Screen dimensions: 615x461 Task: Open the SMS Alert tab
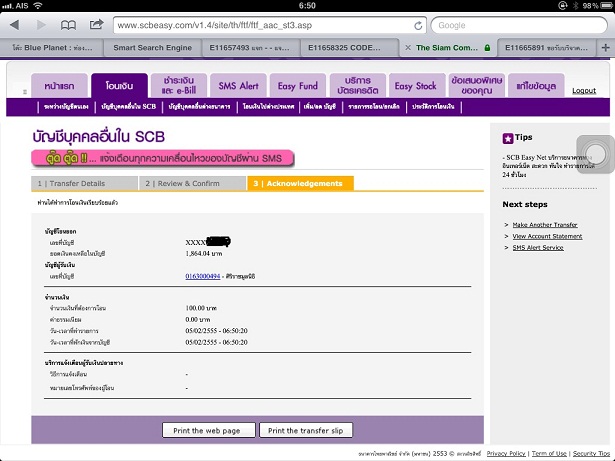[238, 86]
